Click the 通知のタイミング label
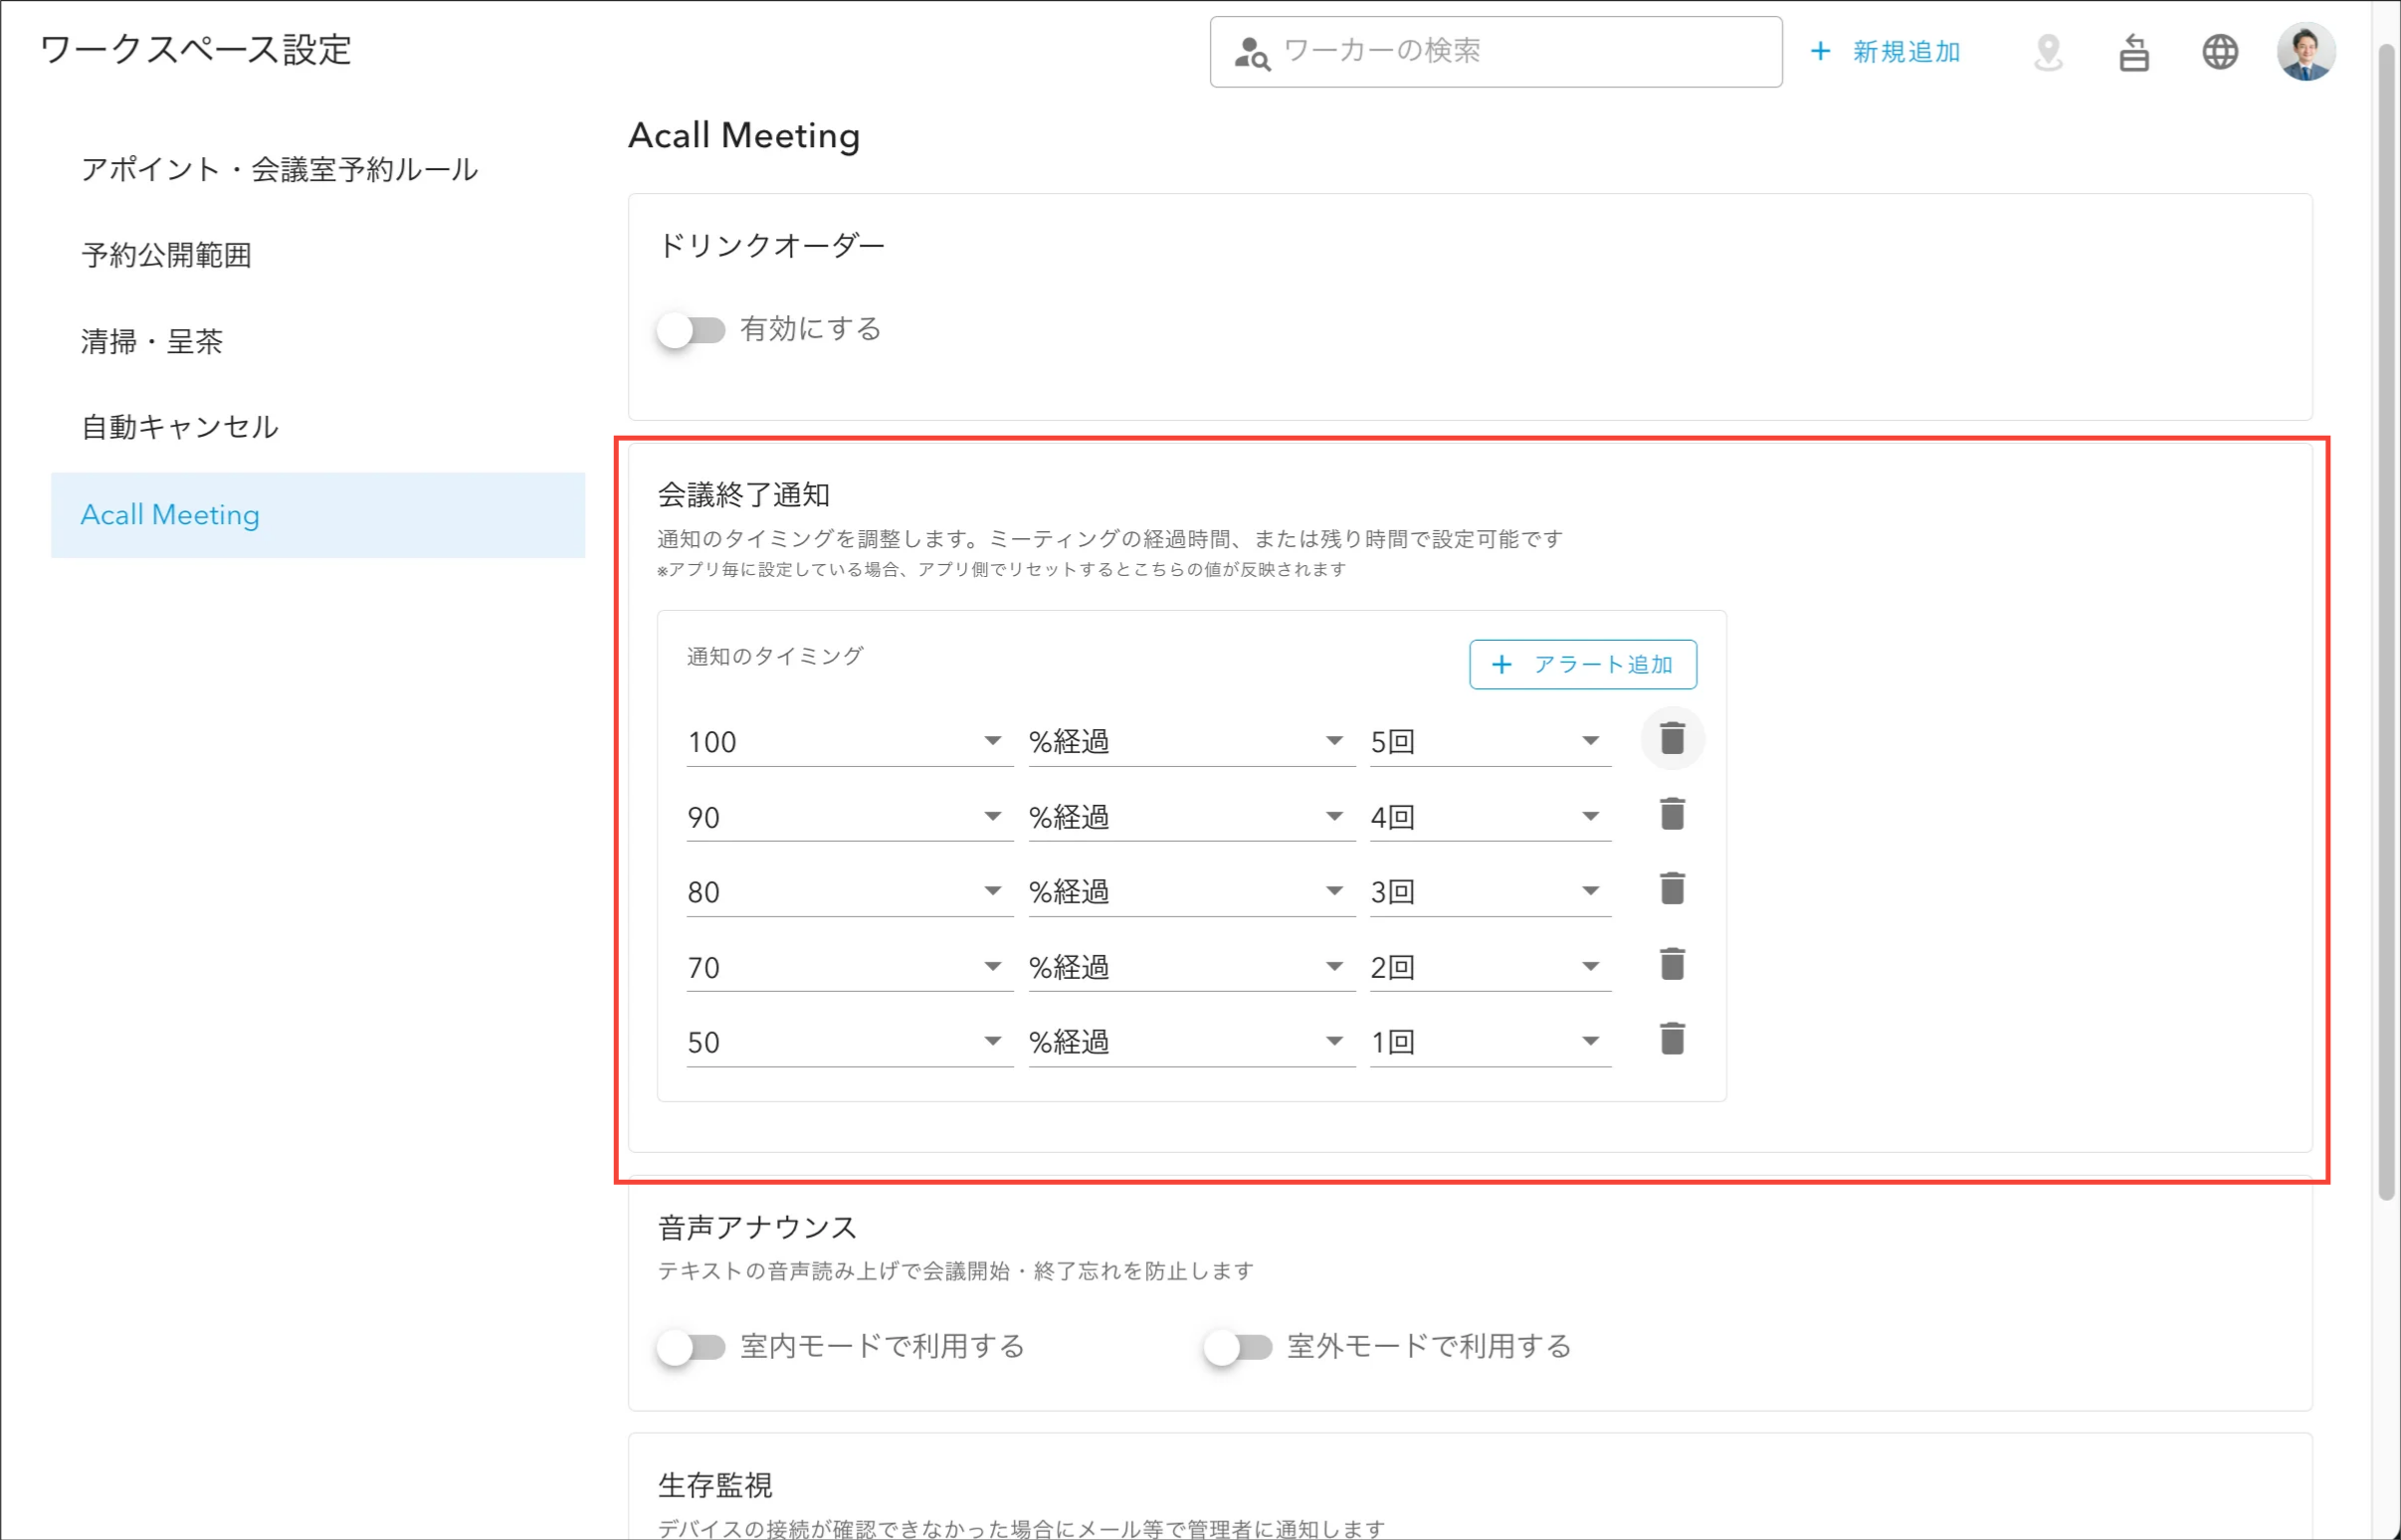The width and height of the screenshot is (2401, 1540). click(x=775, y=657)
